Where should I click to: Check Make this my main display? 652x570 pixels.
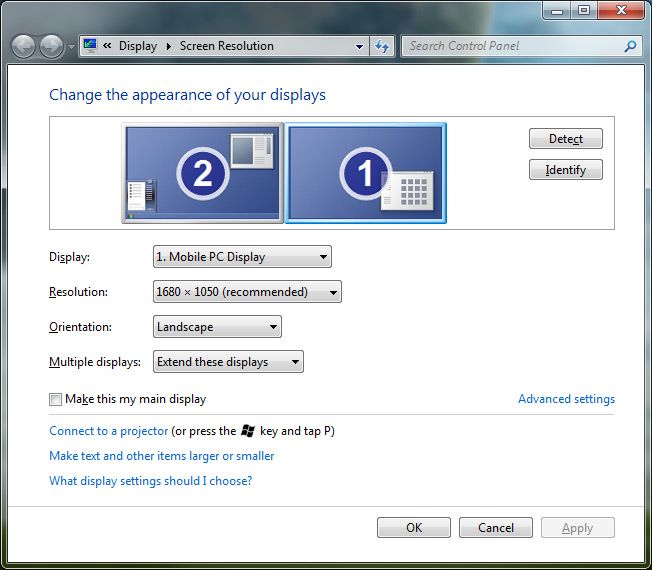[55, 400]
